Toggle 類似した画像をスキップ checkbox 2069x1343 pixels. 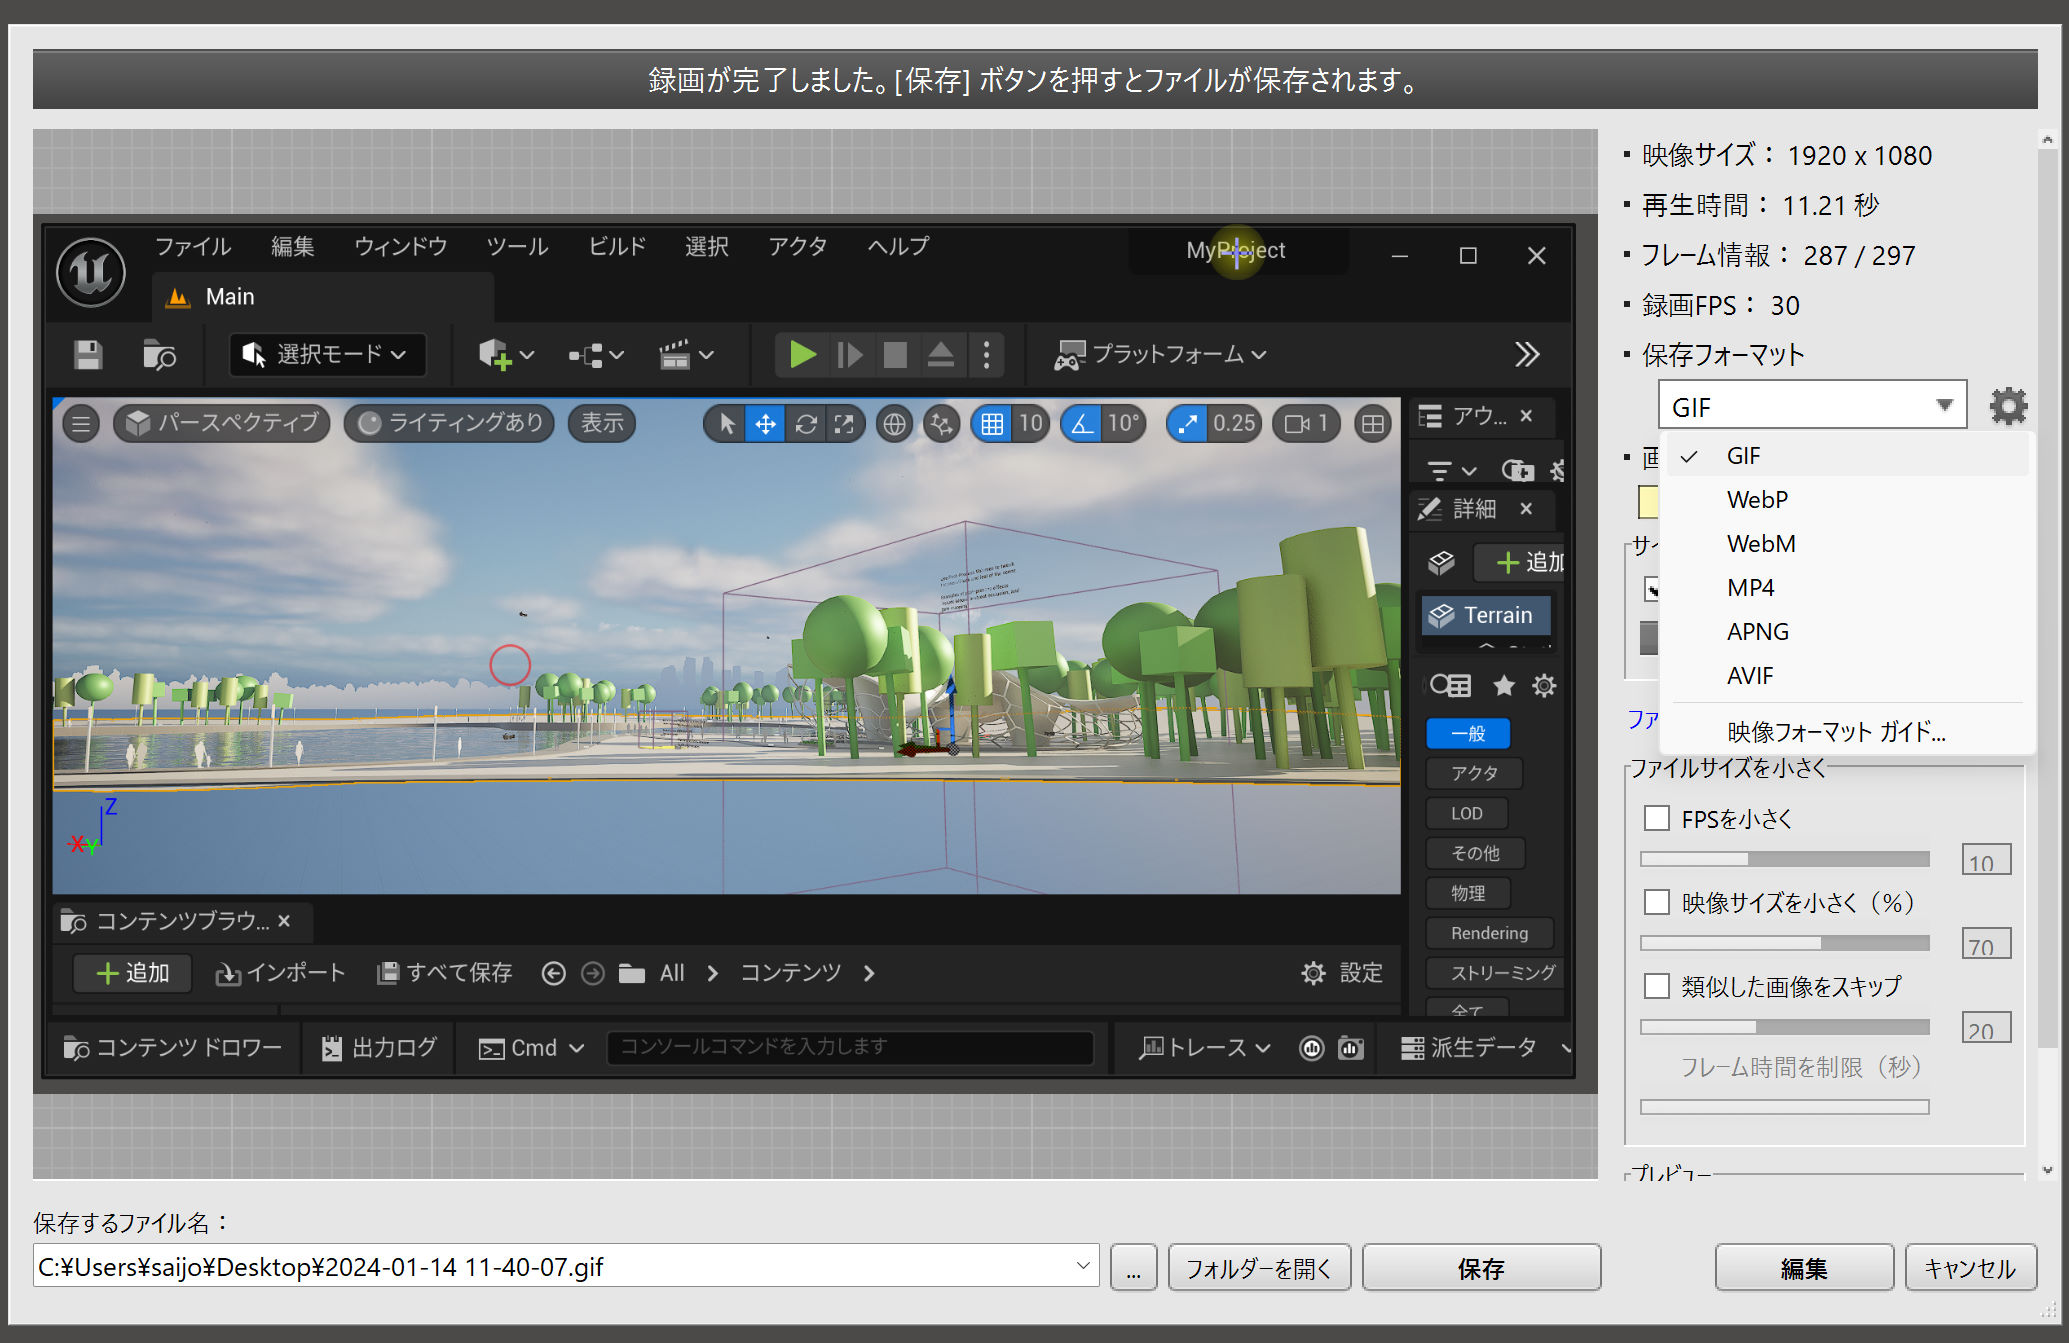[1657, 986]
